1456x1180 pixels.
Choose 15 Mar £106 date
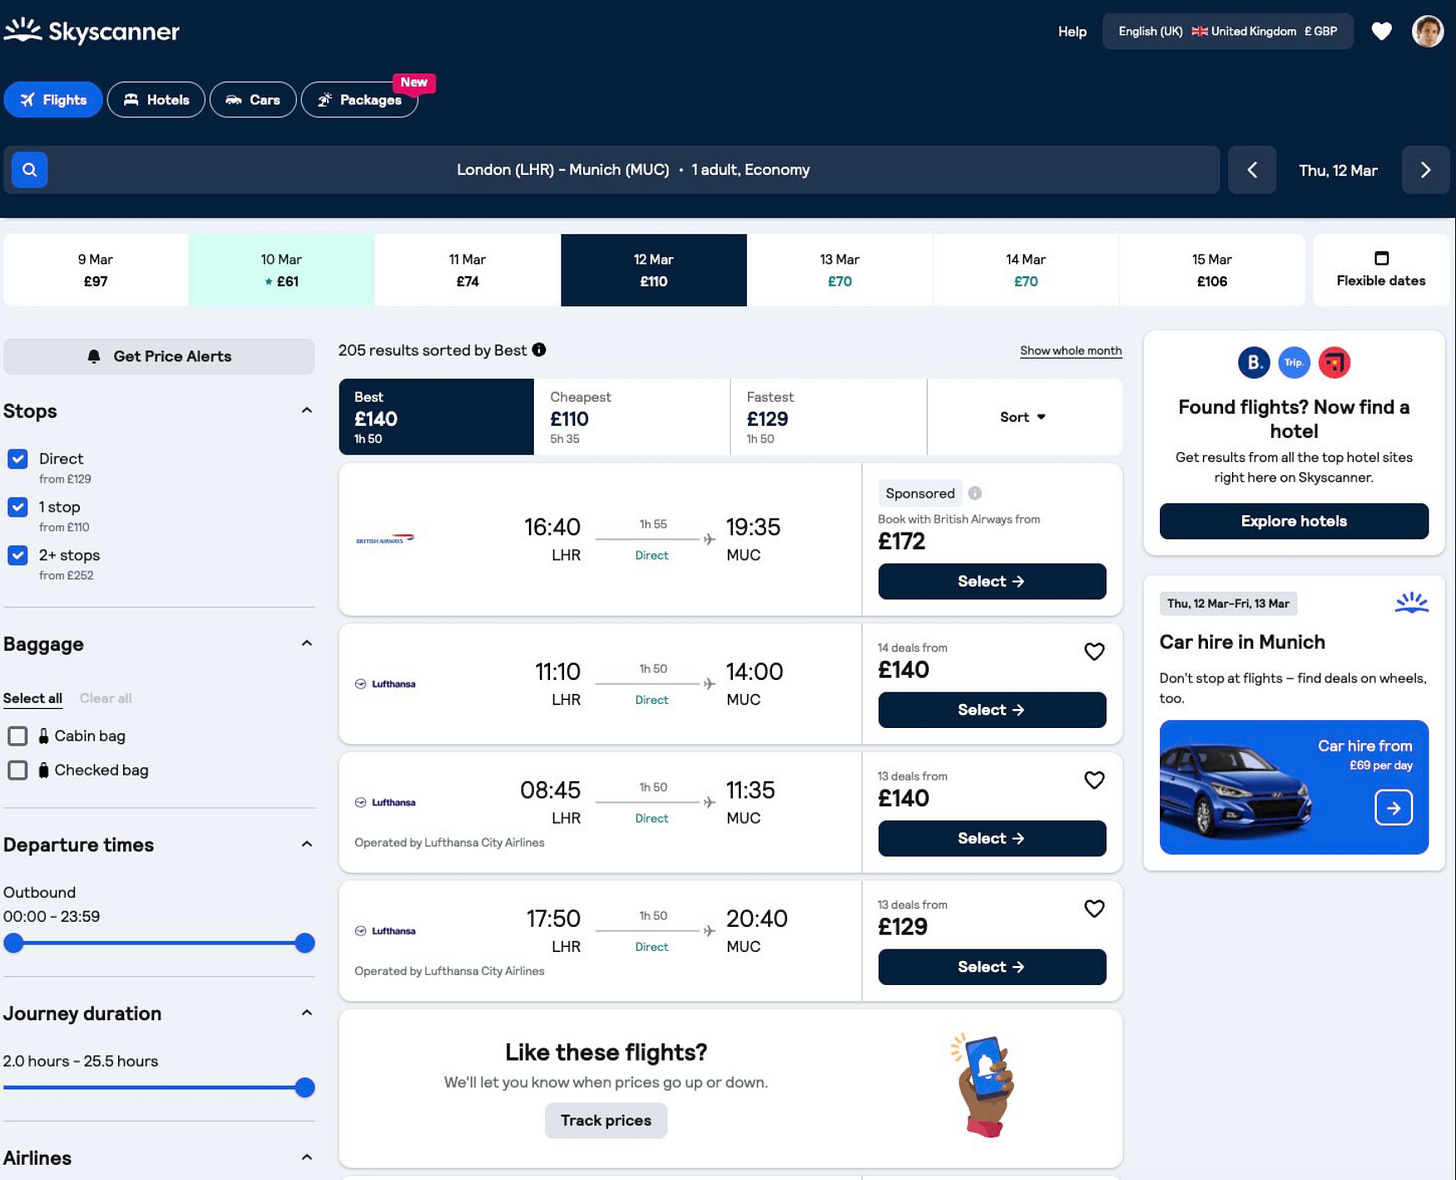pyautogui.click(x=1212, y=270)
